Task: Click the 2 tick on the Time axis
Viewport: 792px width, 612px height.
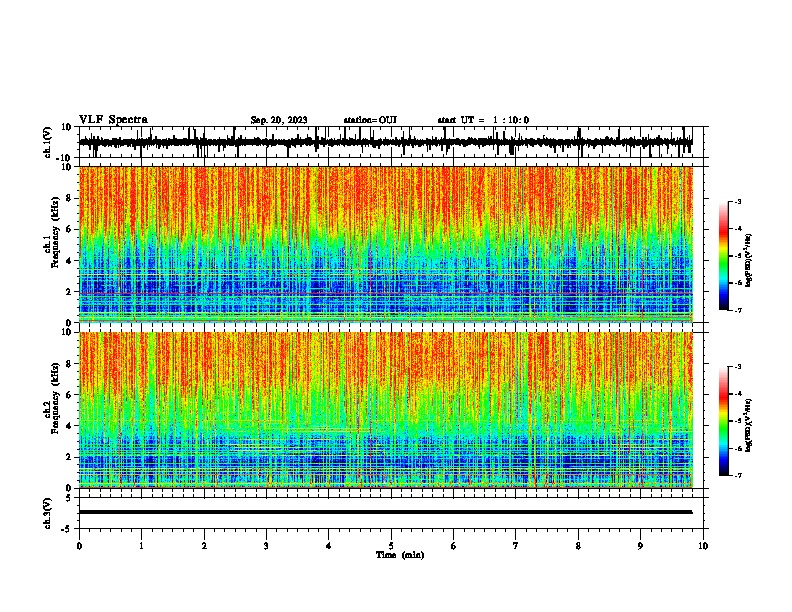Action: click(204, 546)
